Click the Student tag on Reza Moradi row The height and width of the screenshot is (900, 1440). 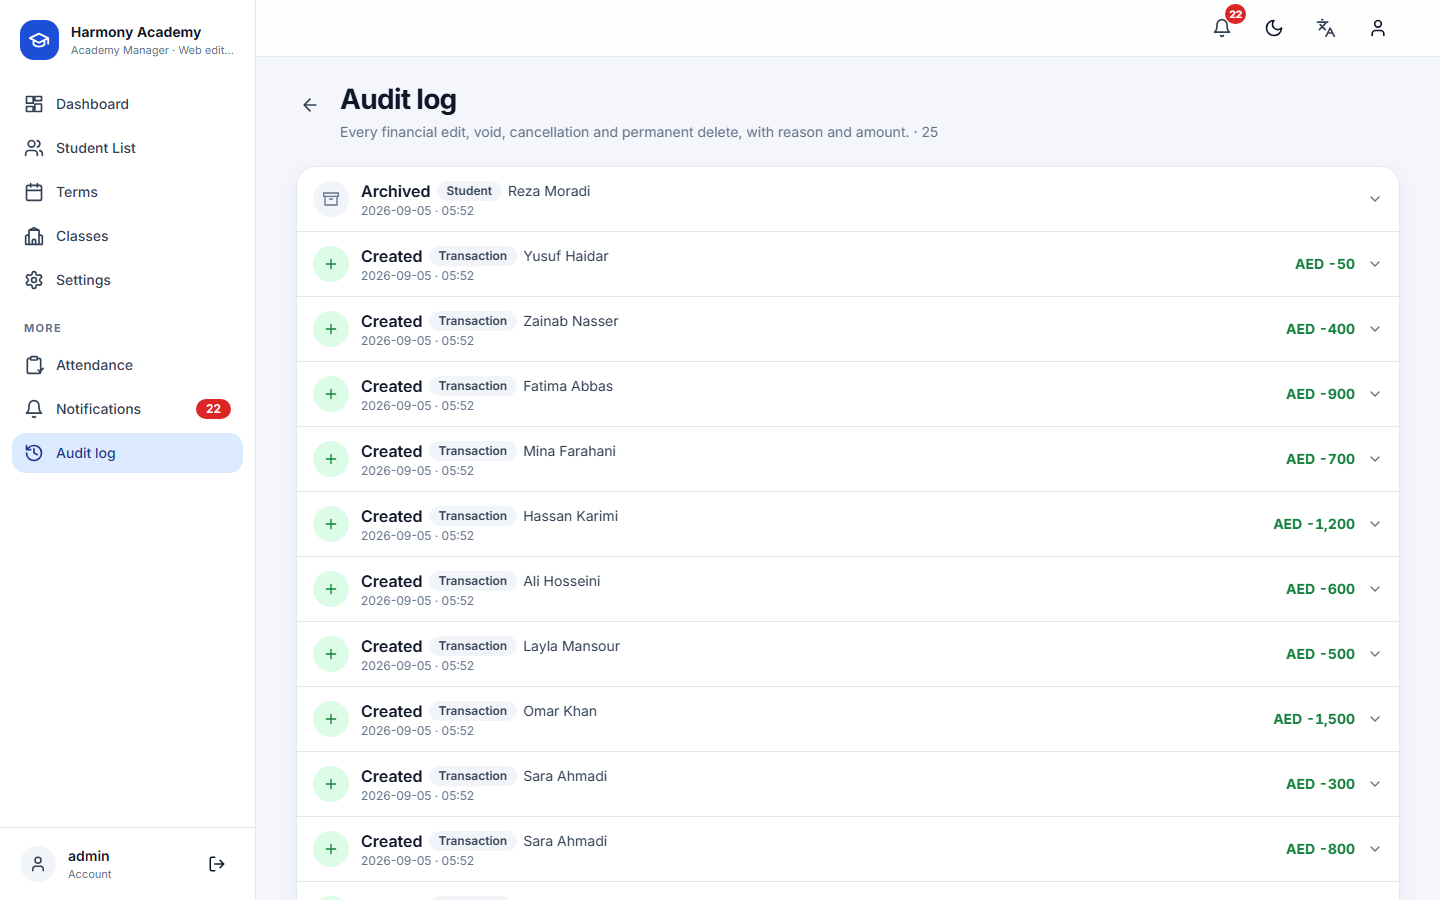click(x=469, y=191)
